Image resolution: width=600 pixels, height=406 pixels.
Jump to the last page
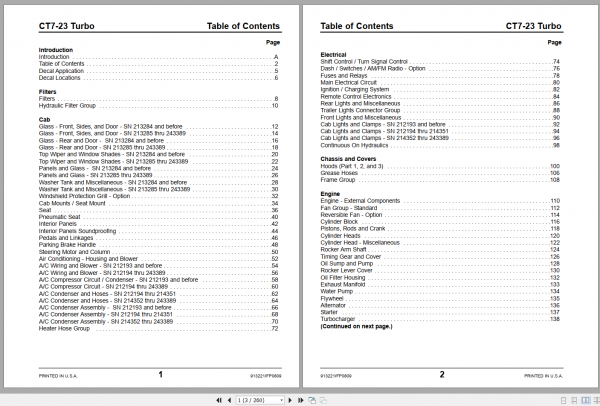pyautogui.click(x=301, y=400)
